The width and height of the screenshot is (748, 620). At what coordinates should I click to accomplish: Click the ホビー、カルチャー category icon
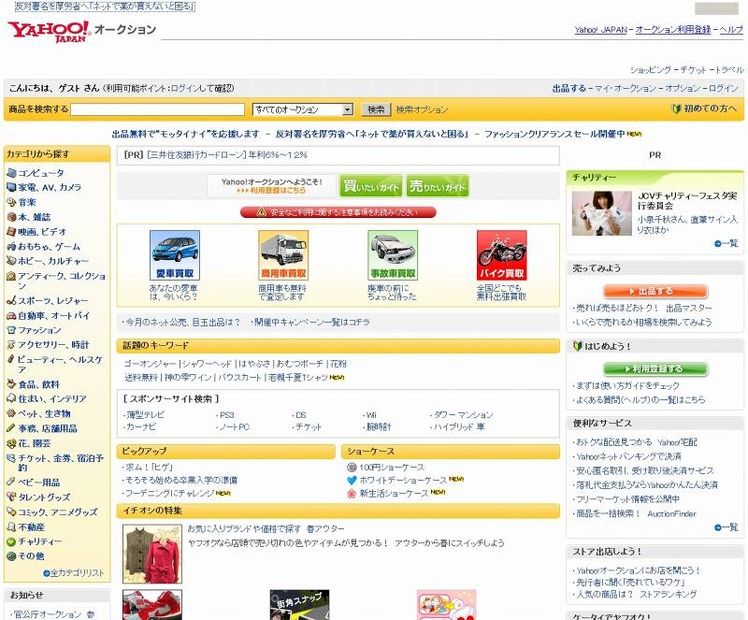click(x=11, y=261)
